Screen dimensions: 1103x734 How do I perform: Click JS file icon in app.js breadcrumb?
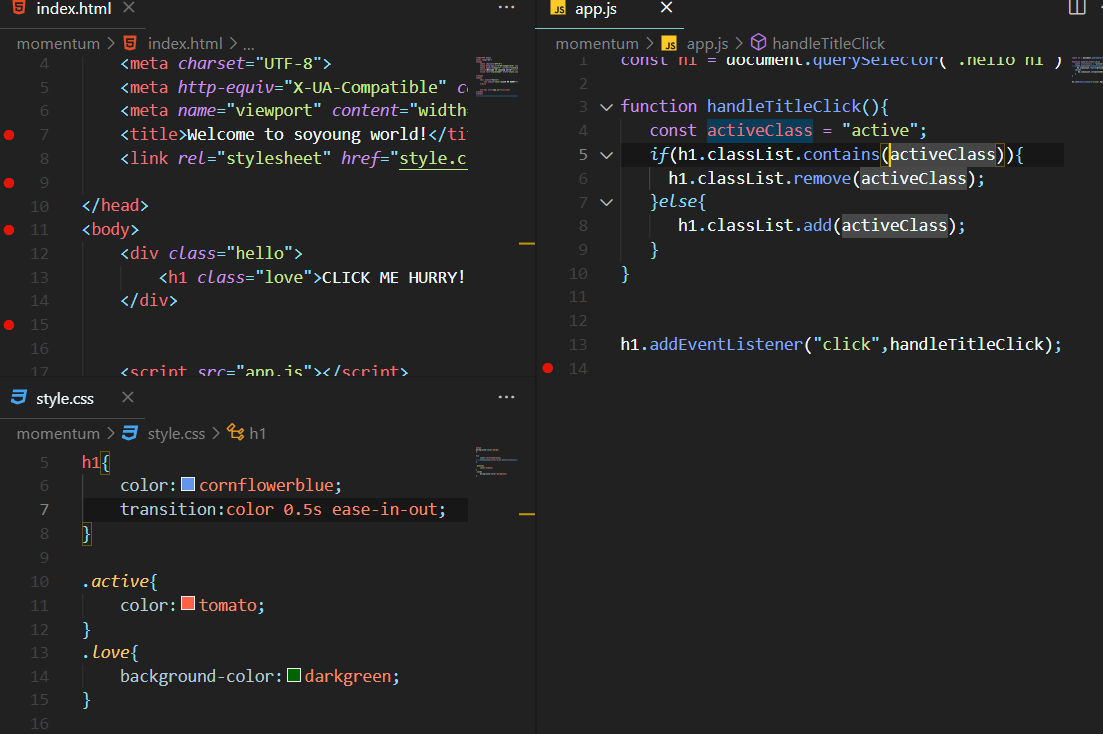tap(669, 44)
